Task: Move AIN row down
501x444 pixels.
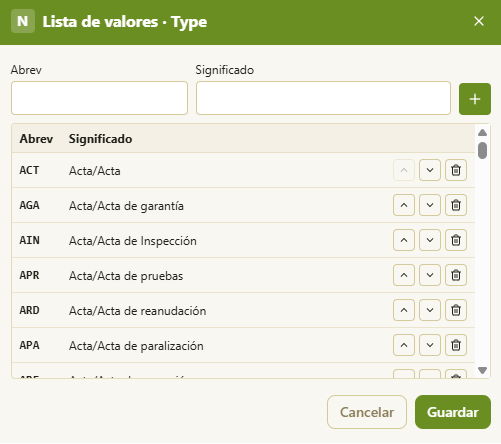Action: (430, 240)
